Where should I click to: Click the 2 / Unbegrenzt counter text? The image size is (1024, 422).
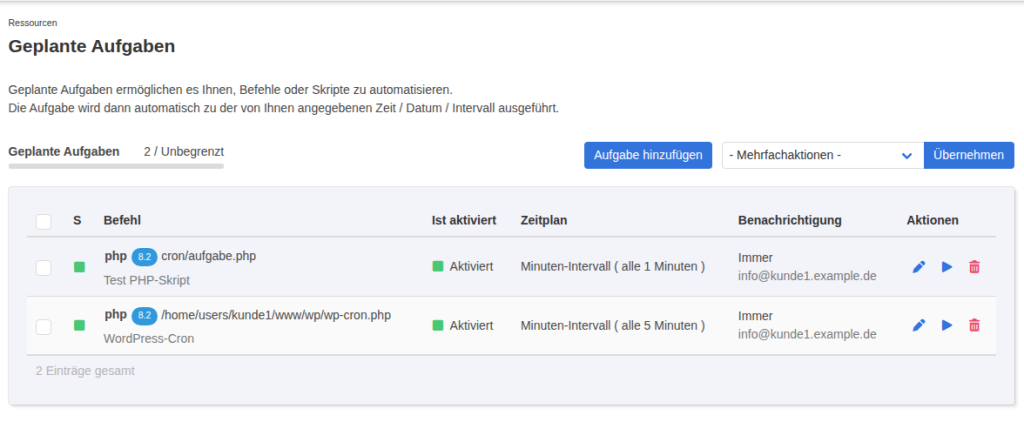[x=184, y=152]
